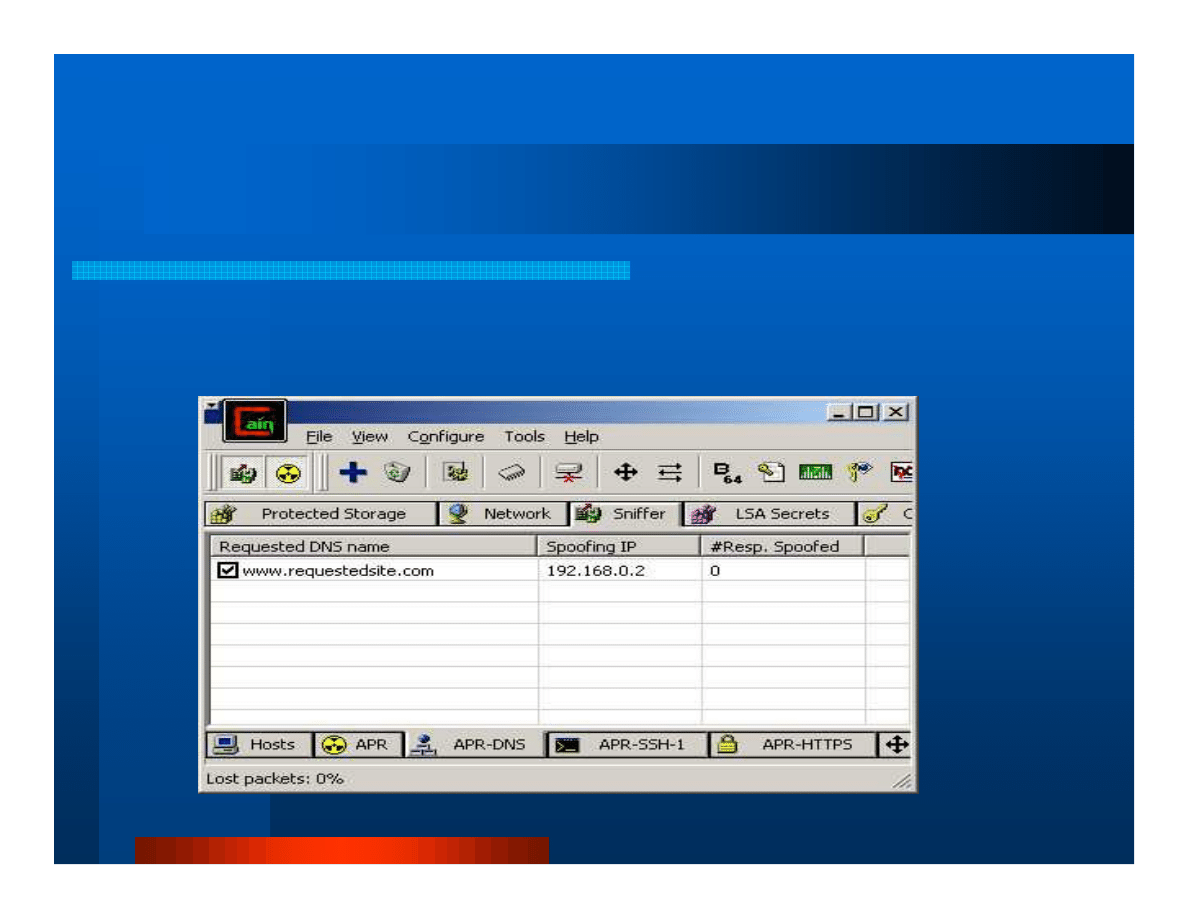Open the Configure menu
1188x918 pixels.
click(445, 436)
